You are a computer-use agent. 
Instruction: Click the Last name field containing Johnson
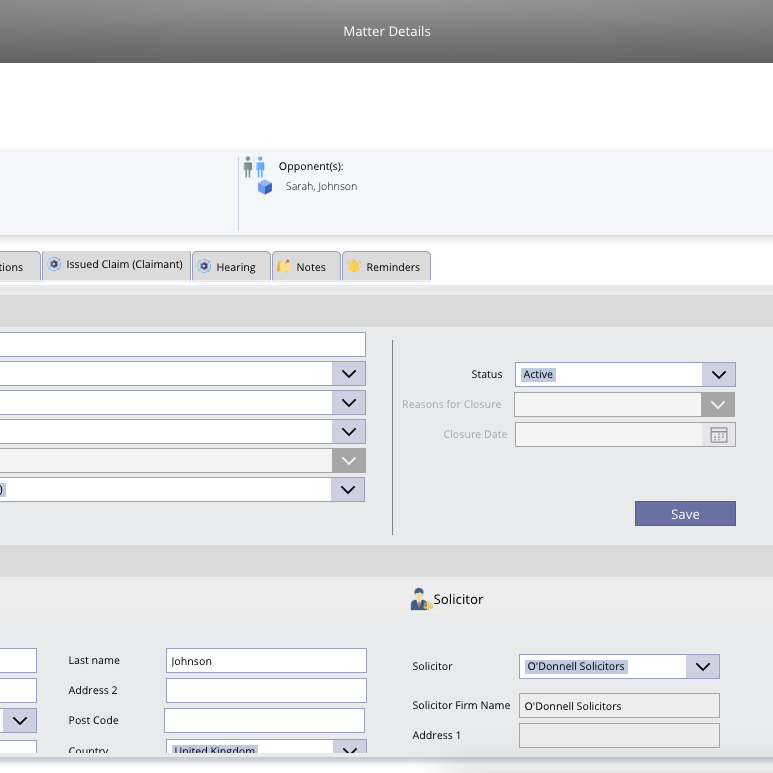click(266, 661)
